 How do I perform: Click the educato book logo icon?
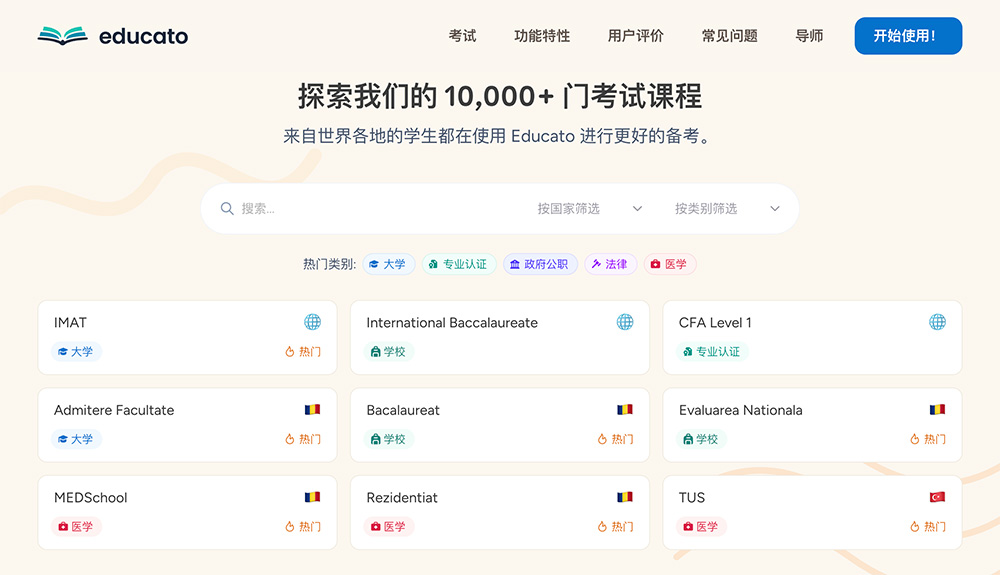tap(62, 36)
